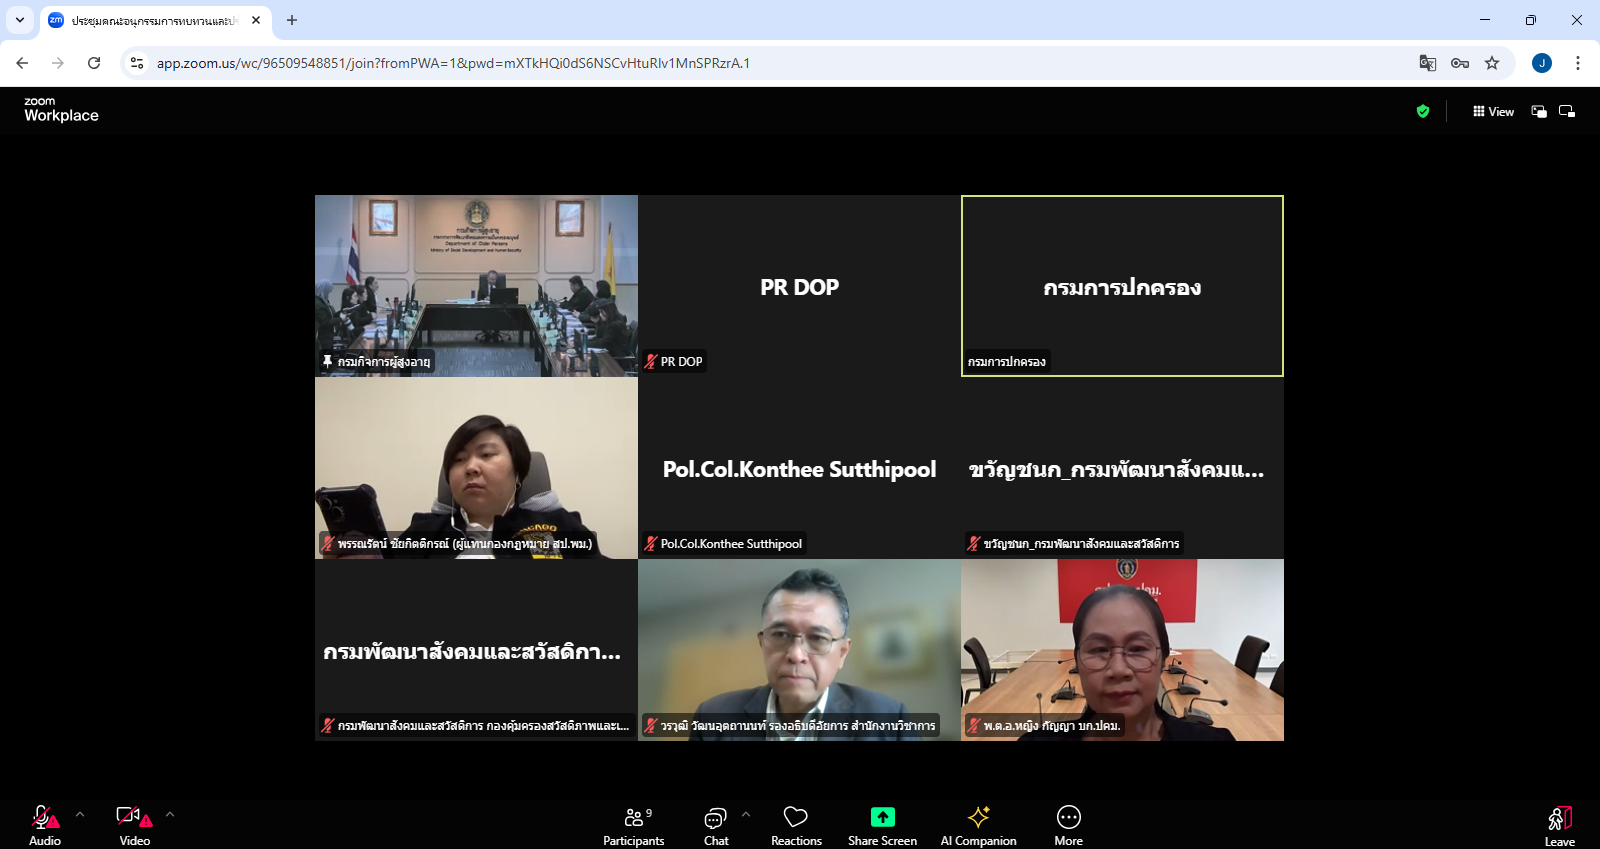
Task: Leave the meeting
Action: click(x=1559, y=825)
